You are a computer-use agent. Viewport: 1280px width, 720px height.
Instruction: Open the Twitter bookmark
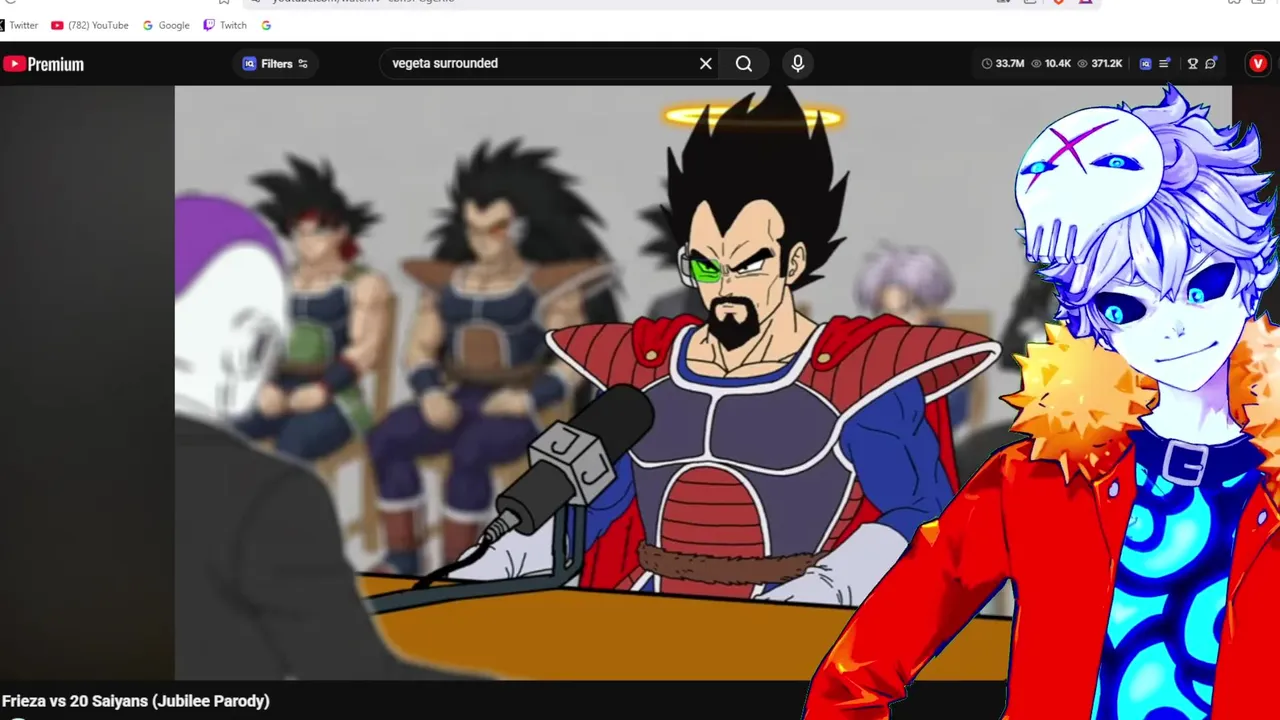tap(19, 25)
